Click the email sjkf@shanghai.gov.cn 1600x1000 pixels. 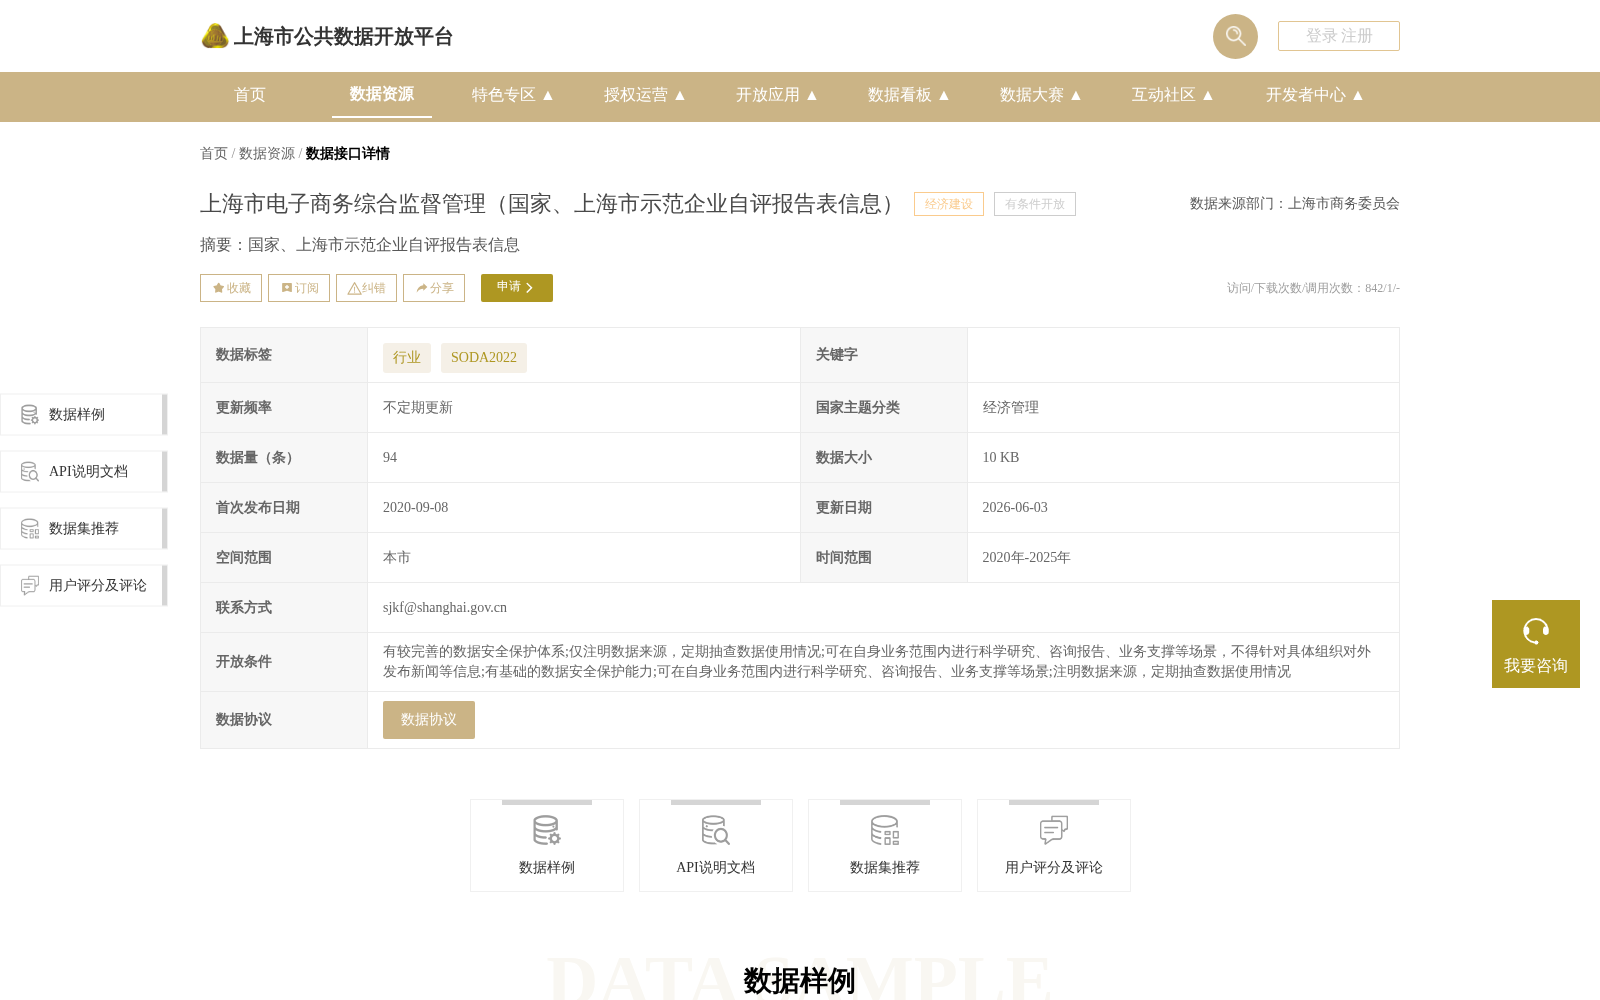[x=445, y=607]
